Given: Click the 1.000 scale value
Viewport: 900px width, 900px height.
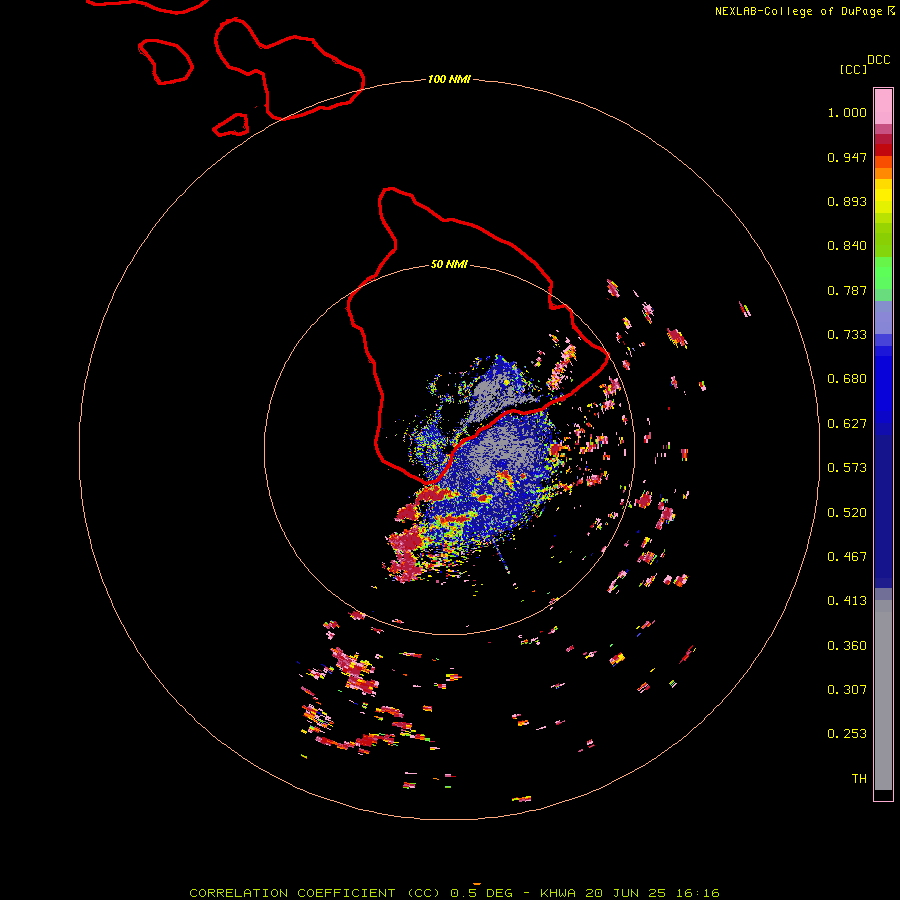Looking at the screenshot, I should pos(847,112).
